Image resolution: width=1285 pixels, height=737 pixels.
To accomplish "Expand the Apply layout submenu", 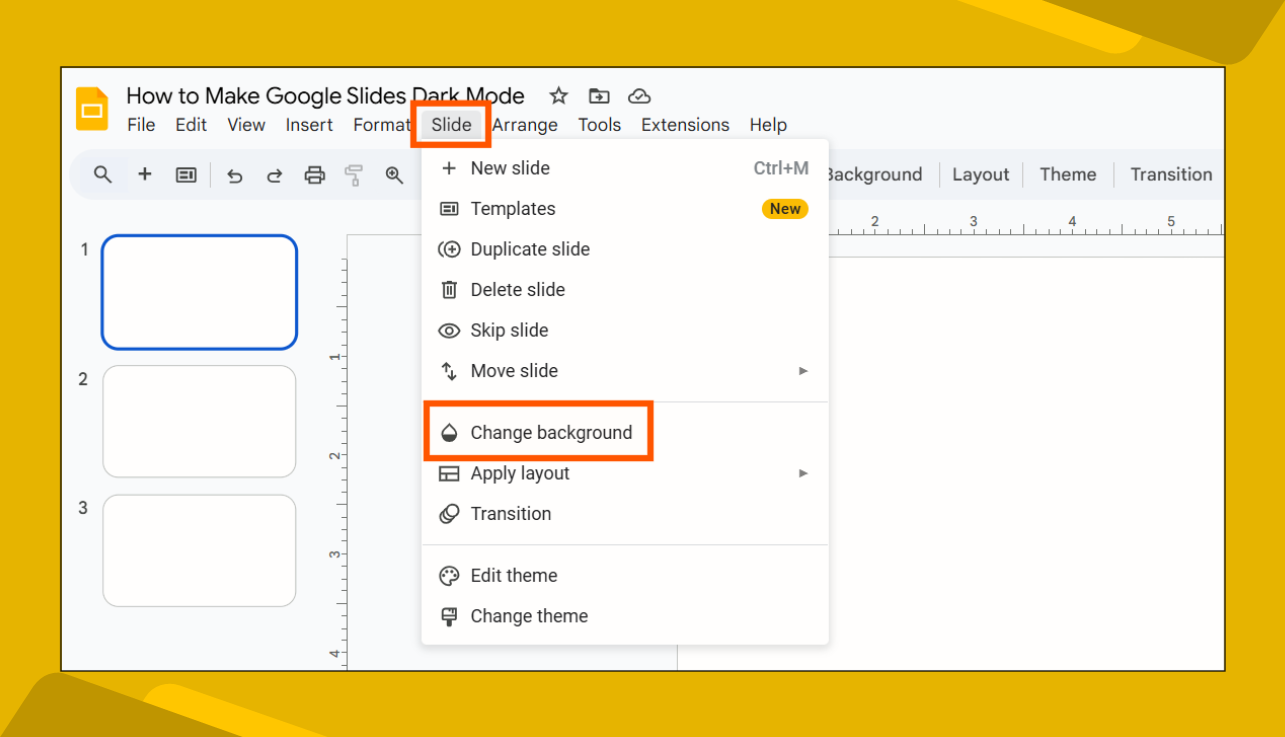I will (x=802, y=473).
